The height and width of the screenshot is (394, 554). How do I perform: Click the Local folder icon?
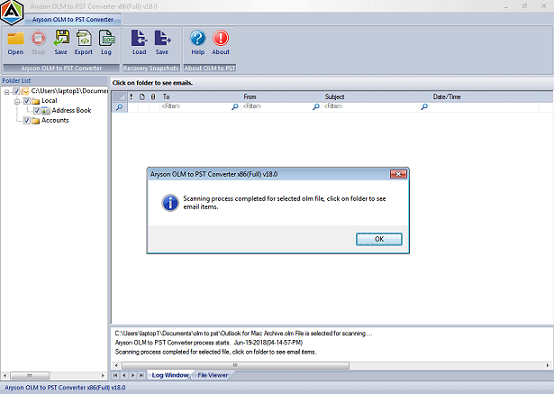click(x=36, y=101)
